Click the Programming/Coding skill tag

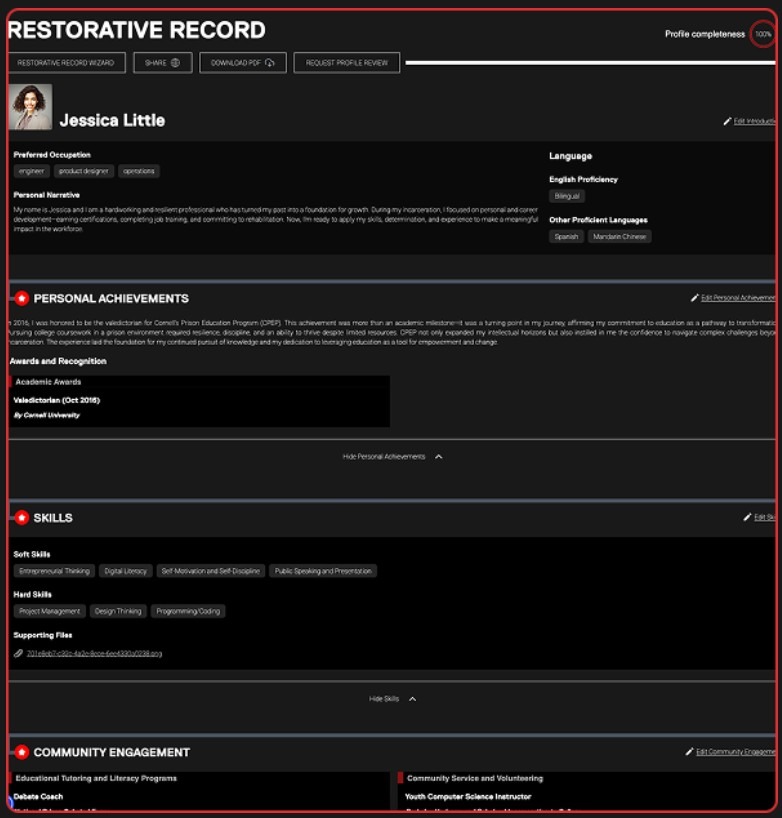click(x=188, y=611)
